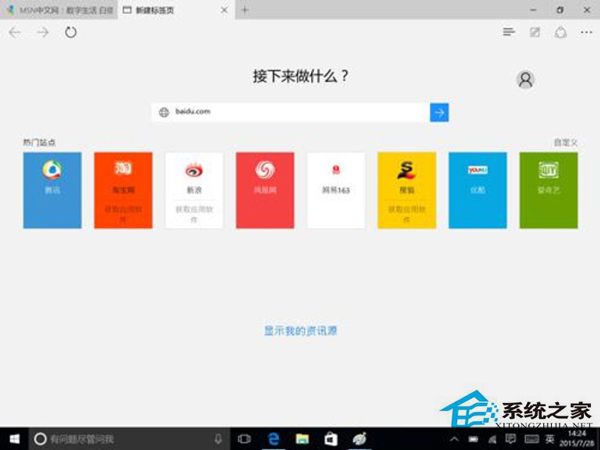The height and width of the screenshot is (450, 600).
Task: Go back to the previous page
Action: (x=15, y=33)
